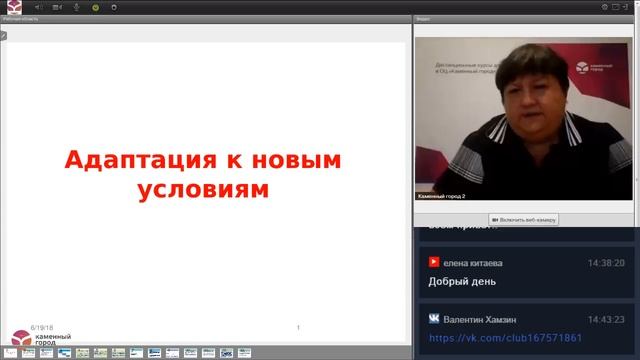Viewport: 640px width, 360px height.
Task: Select the eighth slide thumbnail
Action: coord(136,353)
